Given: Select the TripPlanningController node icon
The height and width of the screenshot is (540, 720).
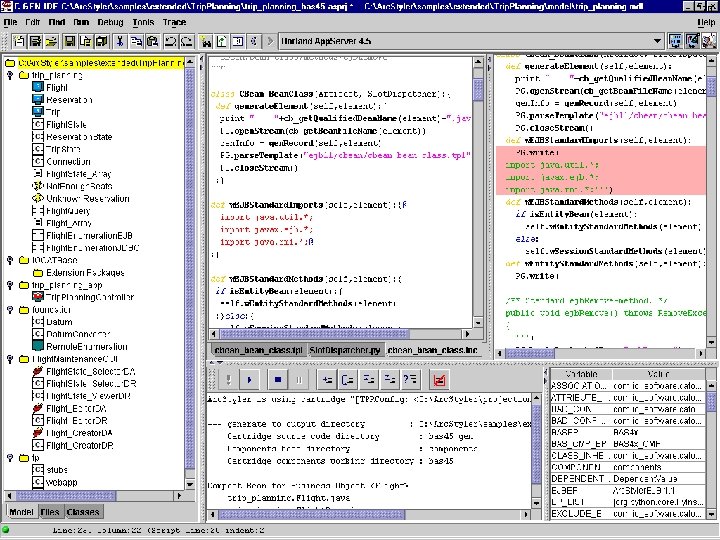Looking at the screenshot, I should [x=37, y=297].
